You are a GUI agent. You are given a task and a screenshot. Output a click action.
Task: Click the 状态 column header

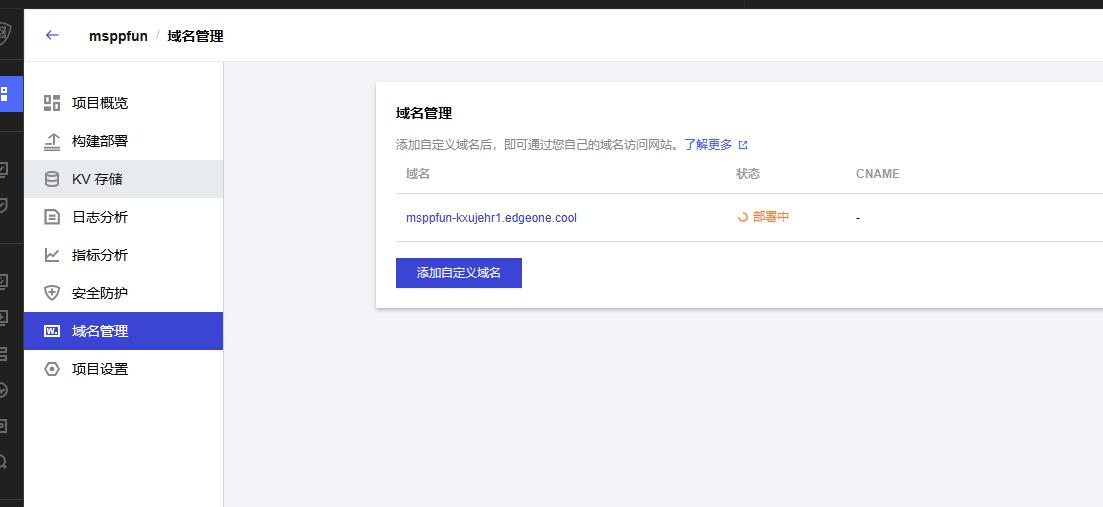pos(748,174)
